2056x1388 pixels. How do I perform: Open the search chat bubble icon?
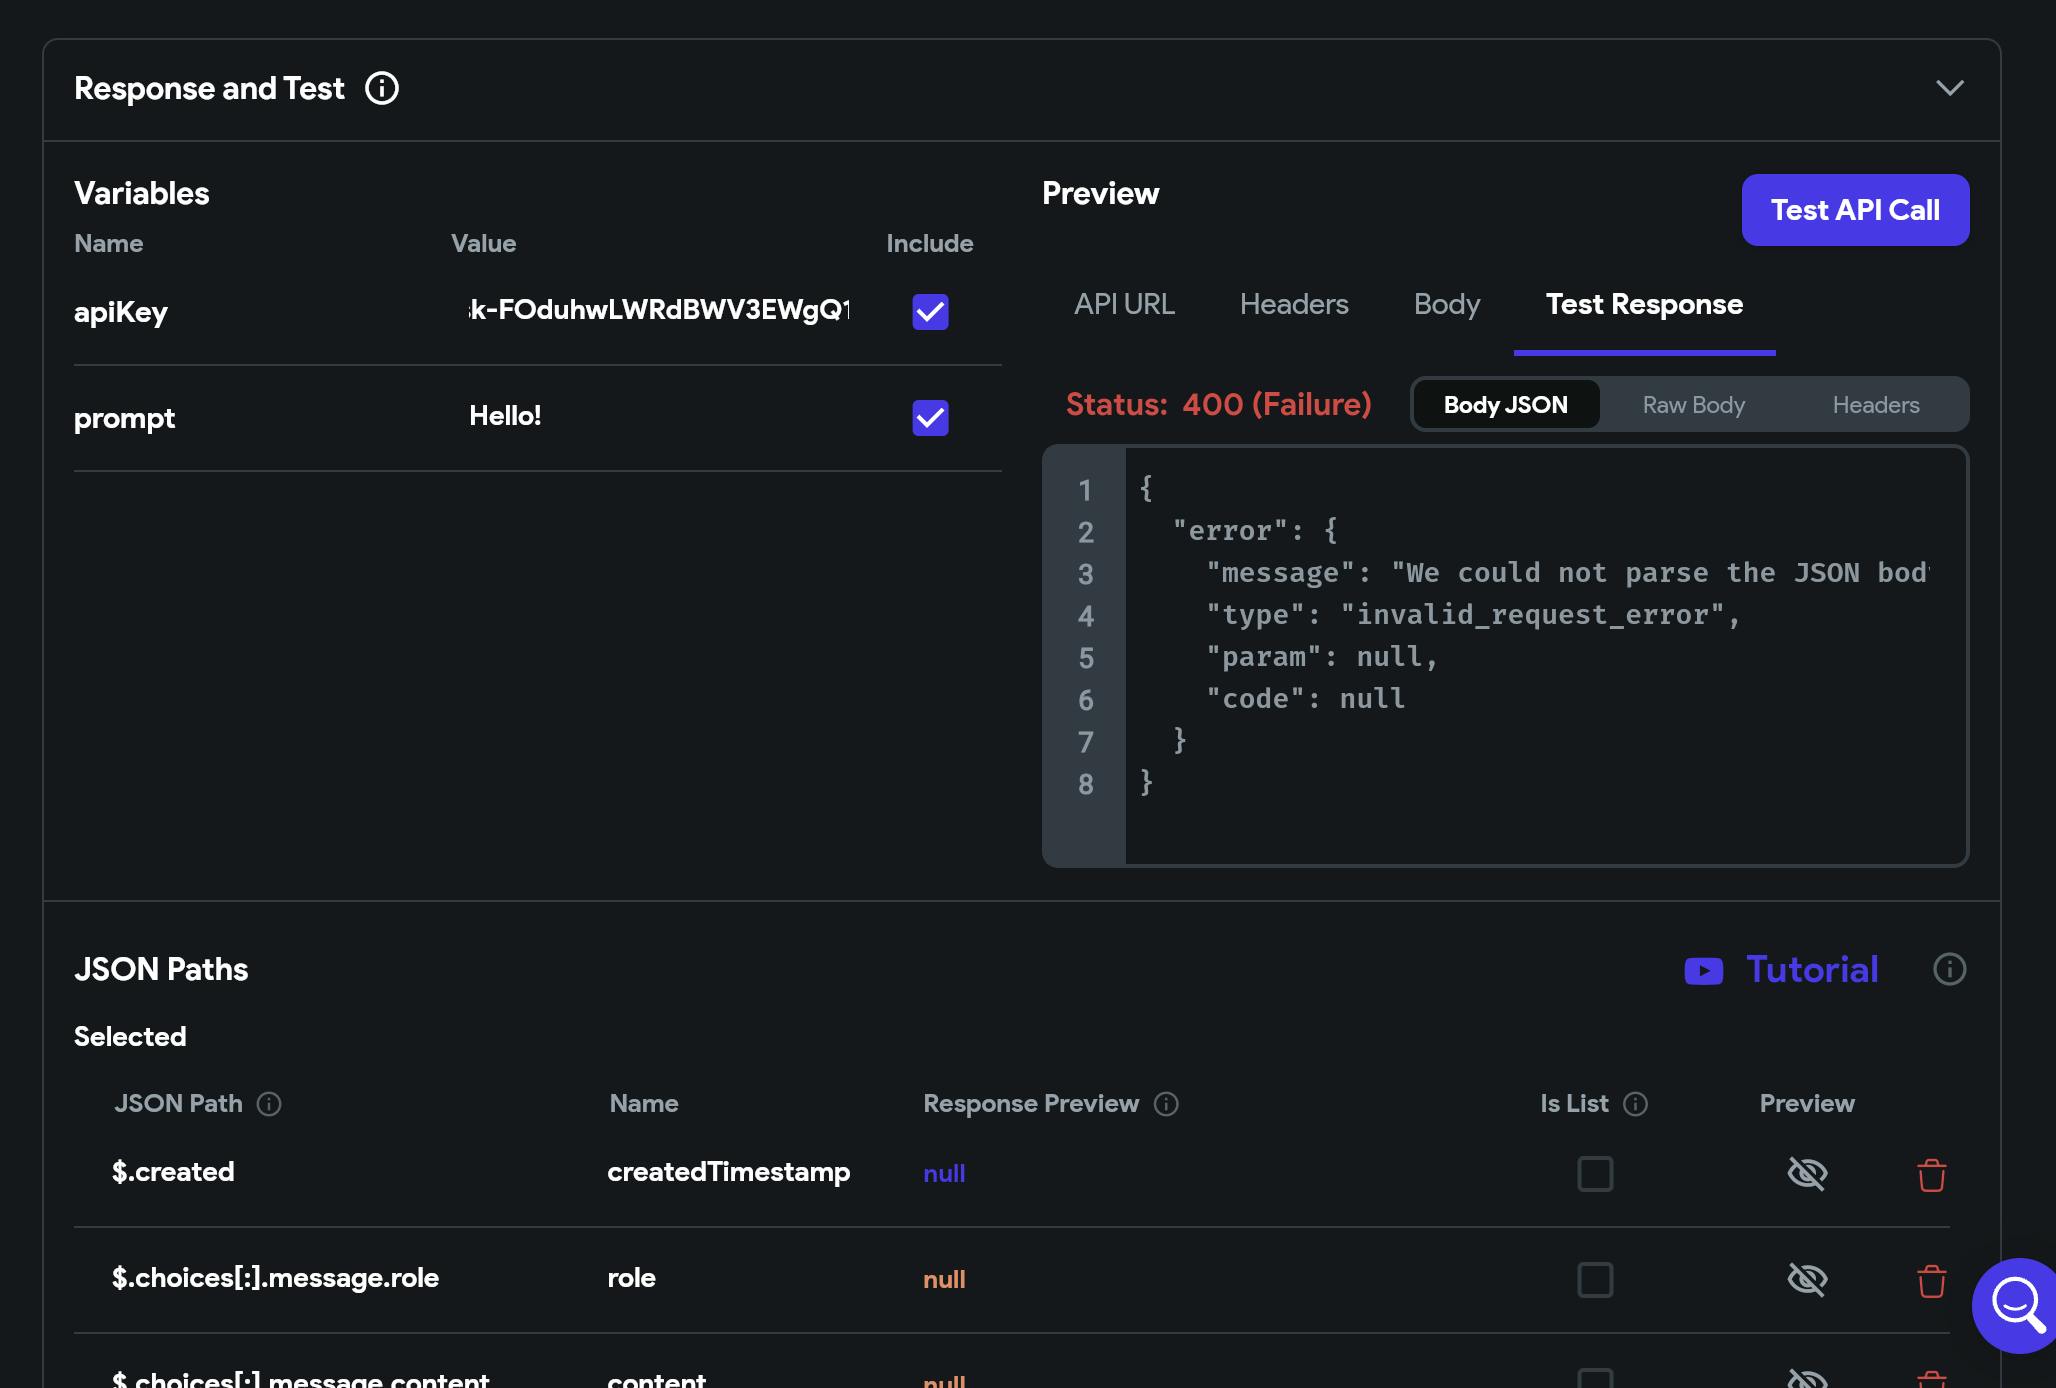pos(2017,1305)
